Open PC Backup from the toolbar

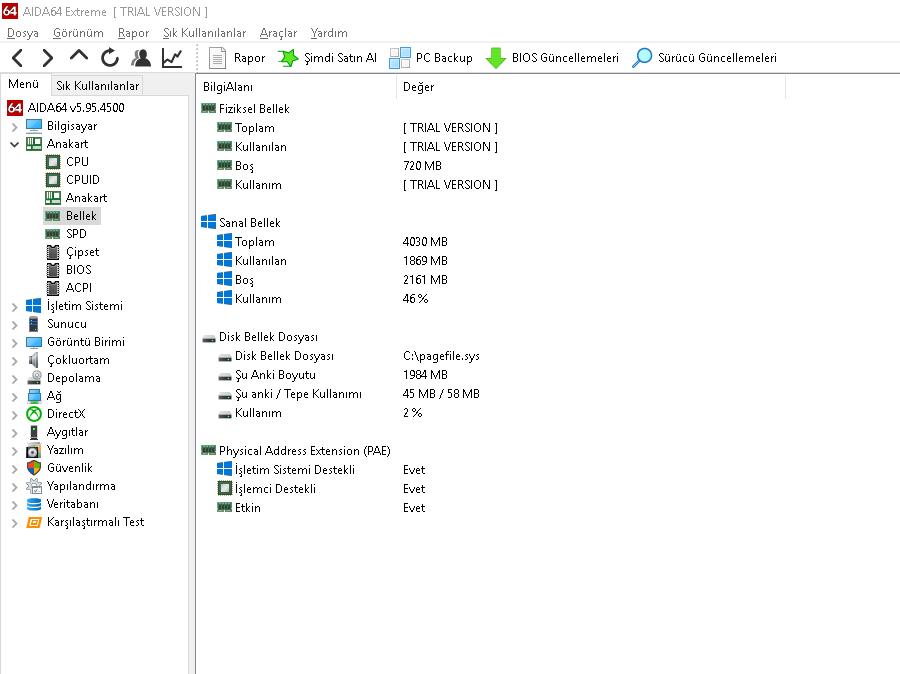(x=431, y=58)
